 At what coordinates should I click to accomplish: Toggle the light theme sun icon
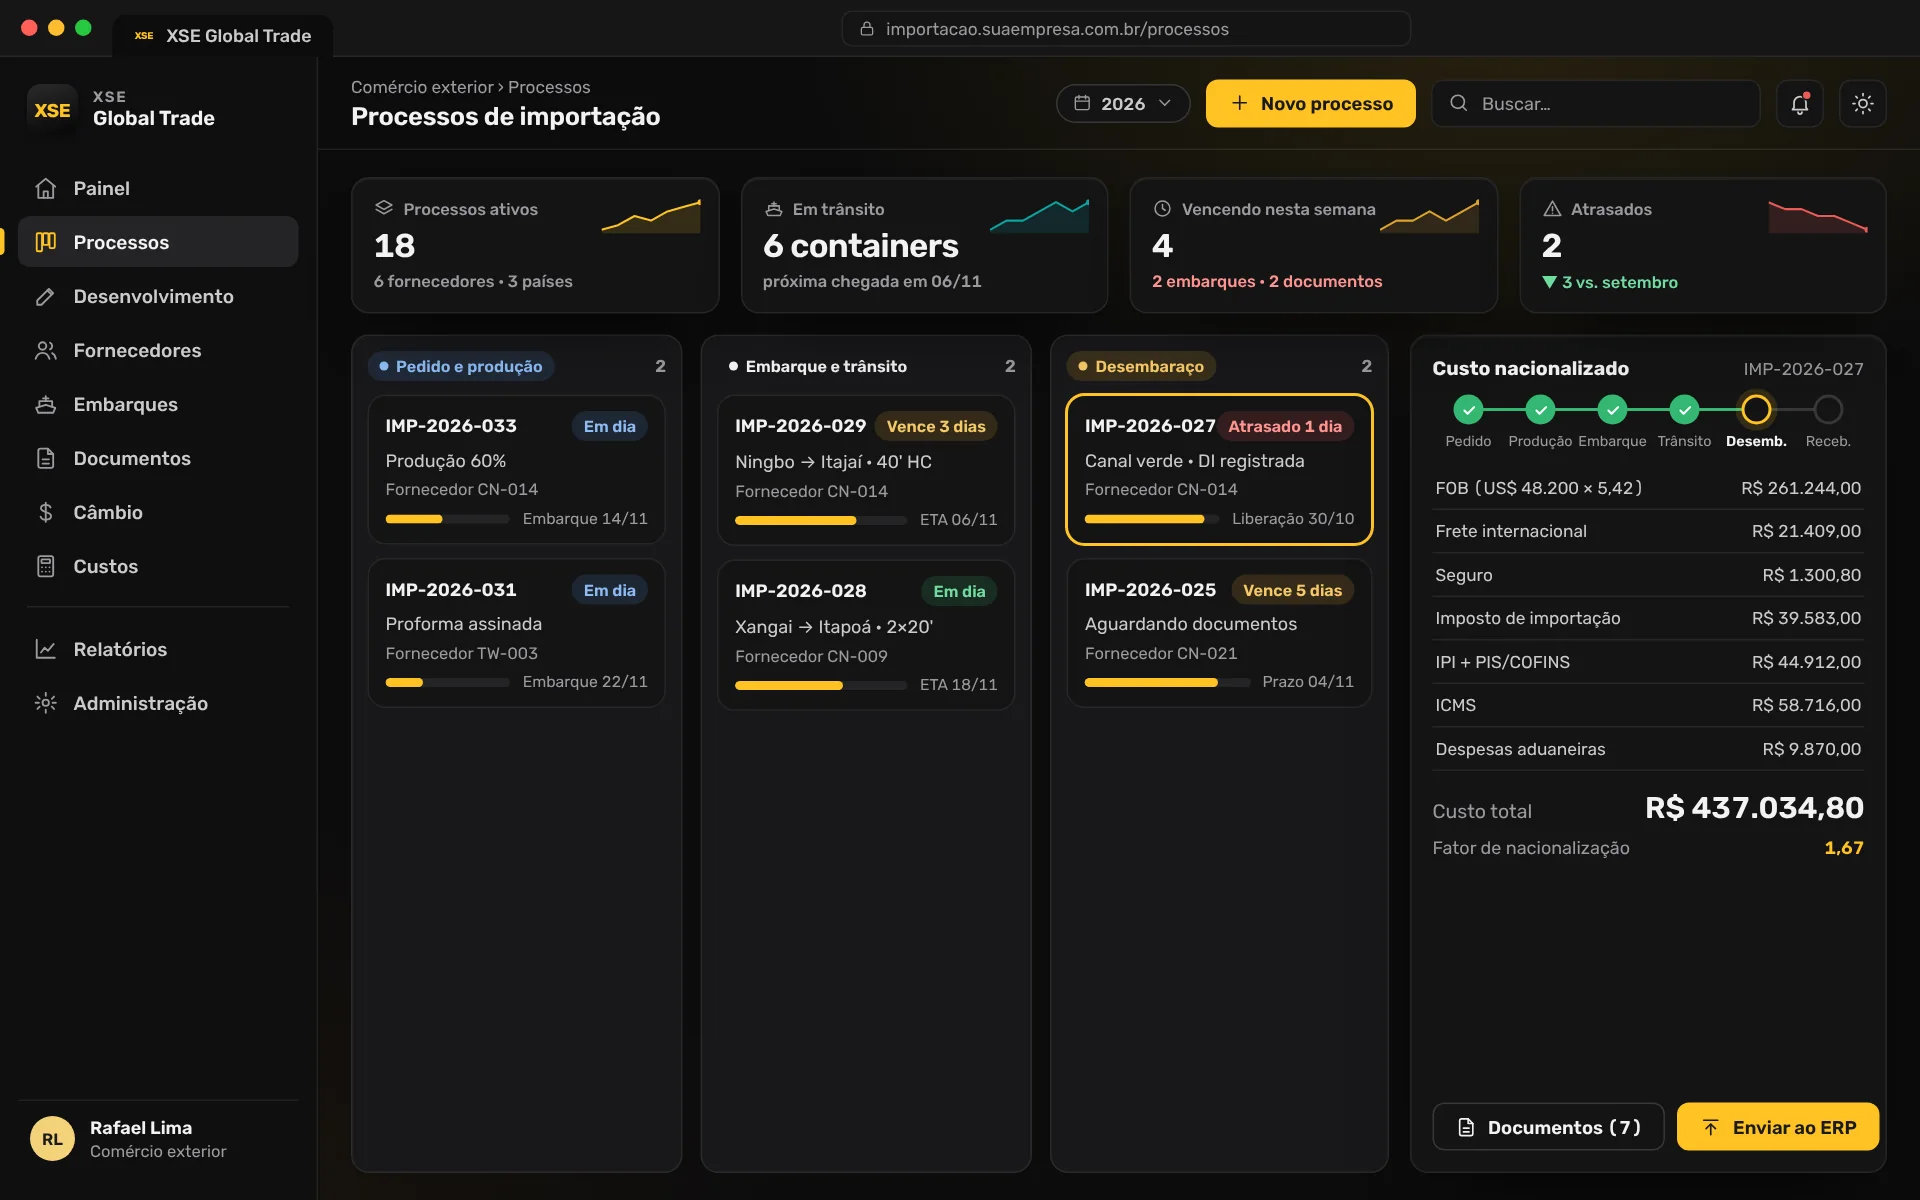tap(1862, 104)
